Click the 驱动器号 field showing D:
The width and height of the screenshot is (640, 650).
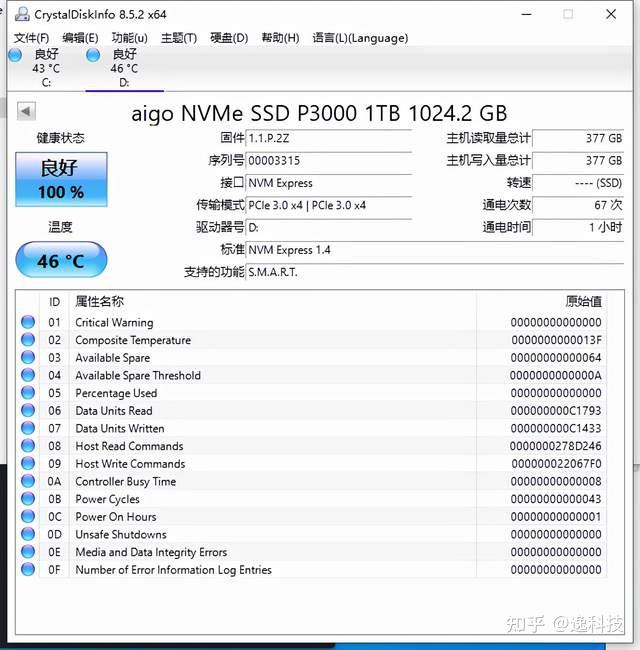(x=329, y=228)
